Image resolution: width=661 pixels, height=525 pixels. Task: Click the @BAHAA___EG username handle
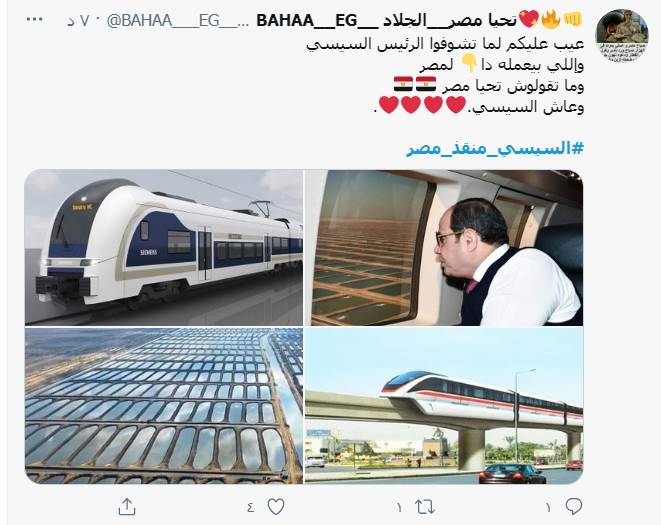pos(178,20)
